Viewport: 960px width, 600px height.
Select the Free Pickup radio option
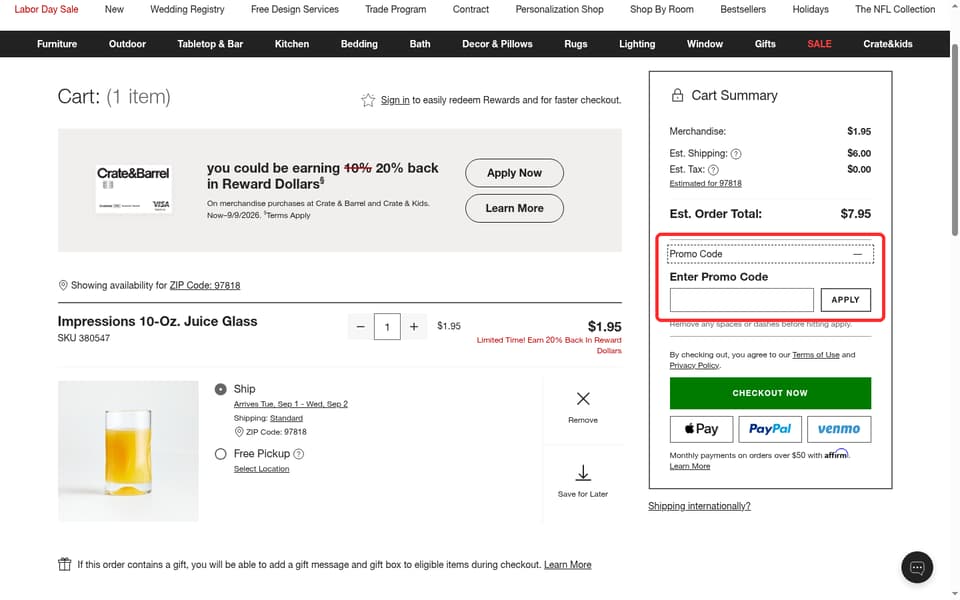pyautogui.click(x=220, y=454)
